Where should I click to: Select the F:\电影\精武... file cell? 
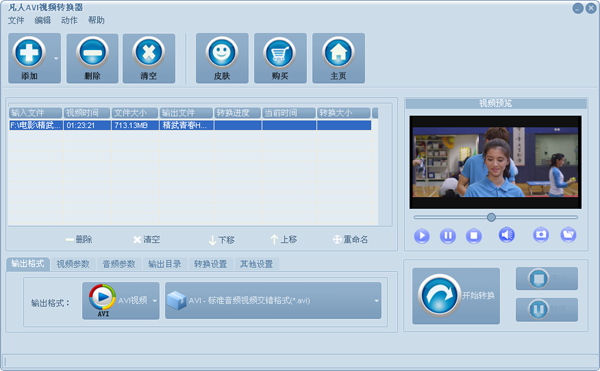click(x=36, y=125)
